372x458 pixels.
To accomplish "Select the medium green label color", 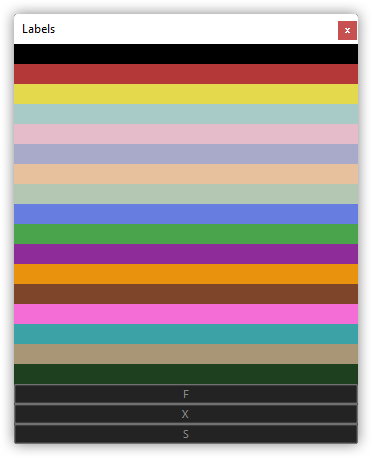I will pyautogui.click(x=186, y=234).
